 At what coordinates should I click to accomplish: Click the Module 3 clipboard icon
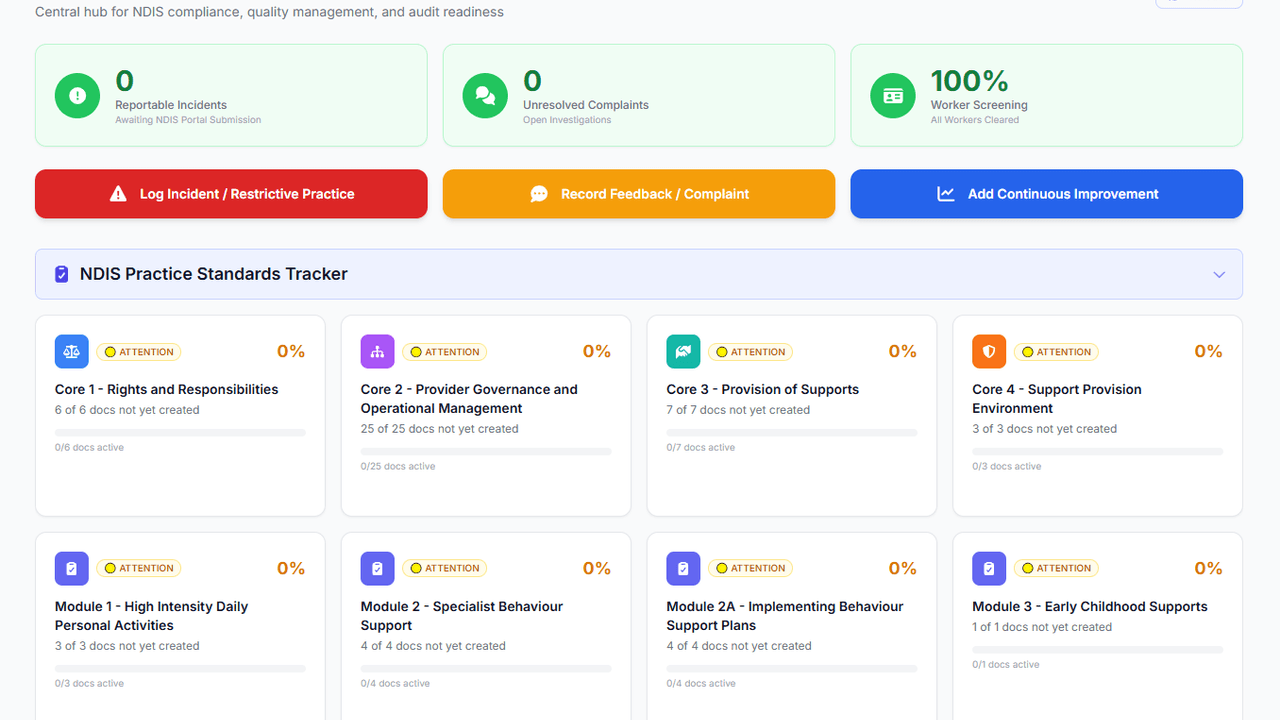point(990,569)
